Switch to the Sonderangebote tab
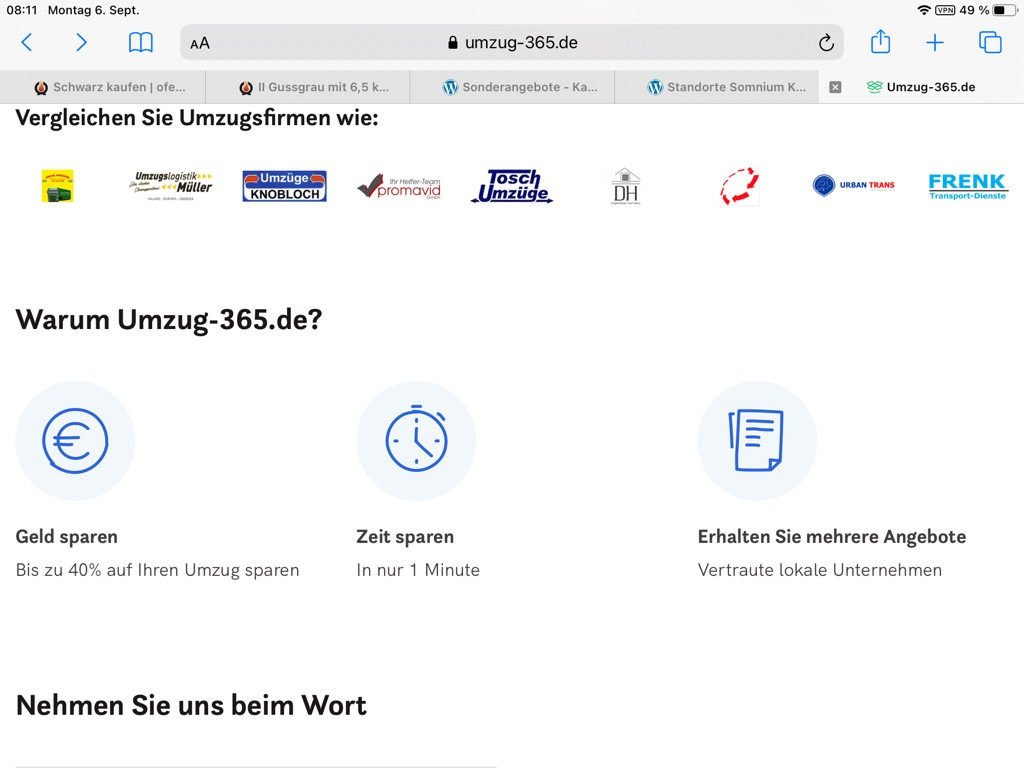 pyautogui.click(x=520, y=87)
